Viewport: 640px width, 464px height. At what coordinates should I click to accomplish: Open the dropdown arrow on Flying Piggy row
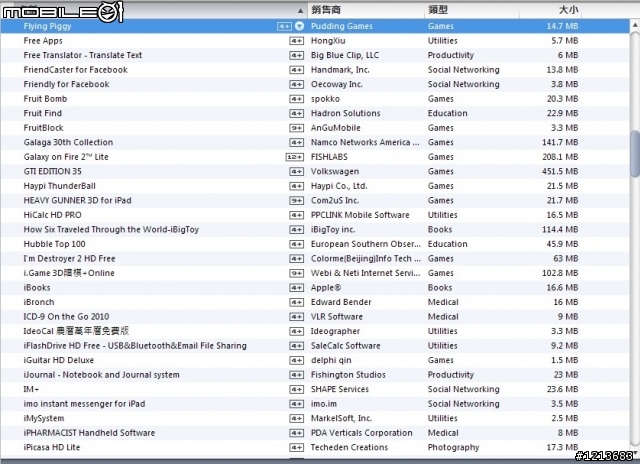(x=299, y=26)
